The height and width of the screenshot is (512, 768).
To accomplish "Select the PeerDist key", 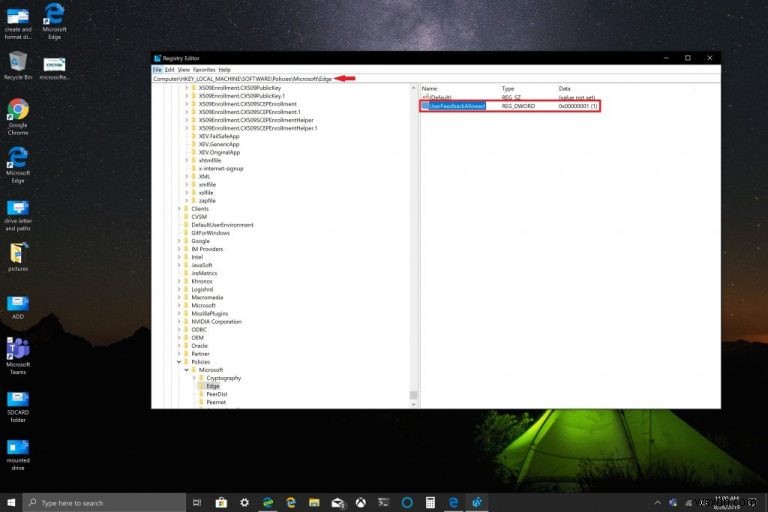I will click(216, 394).
